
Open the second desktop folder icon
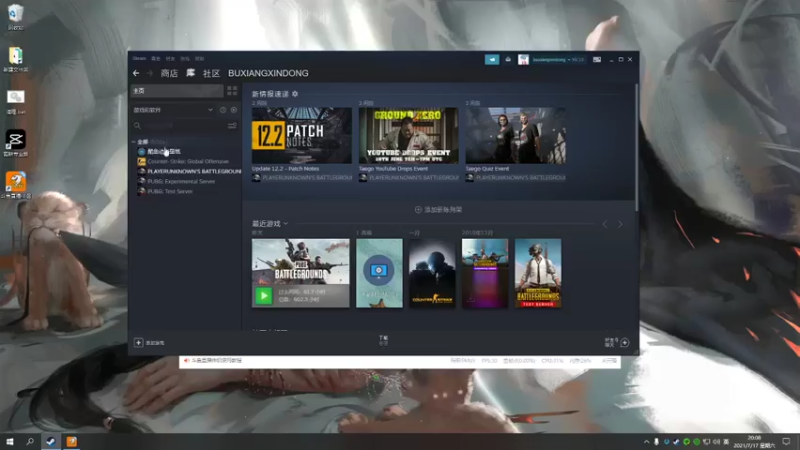click(x=15, y=59)
